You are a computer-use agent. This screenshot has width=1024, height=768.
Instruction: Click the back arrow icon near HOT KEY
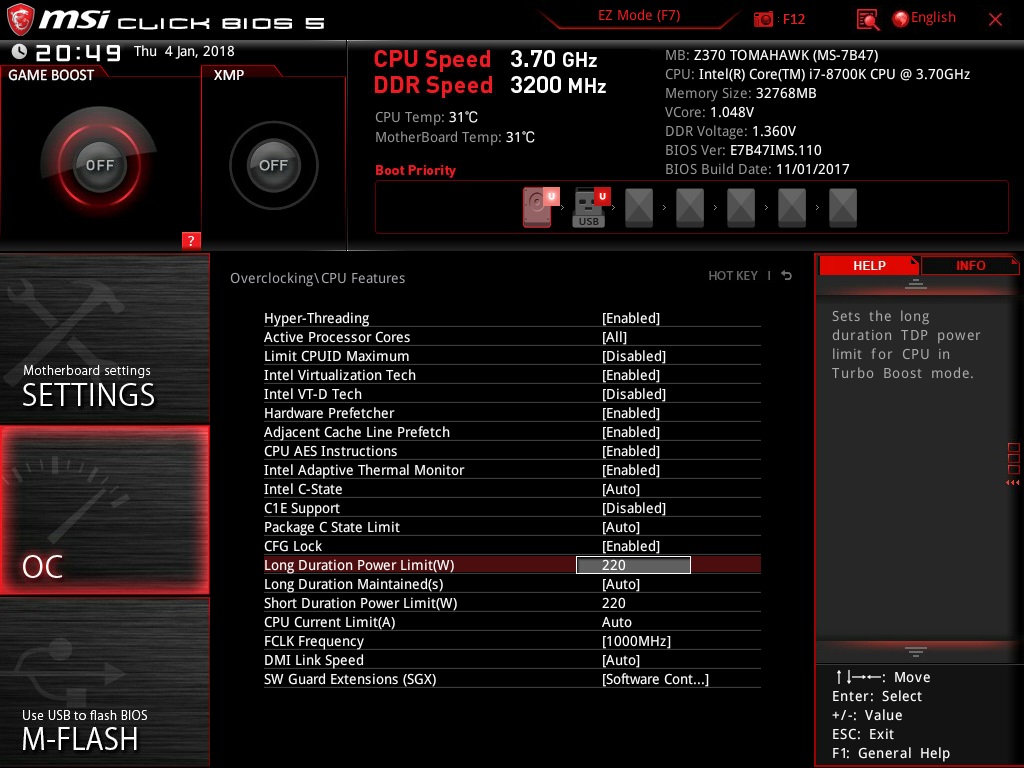pyautogui.click(x=787, y=276)
